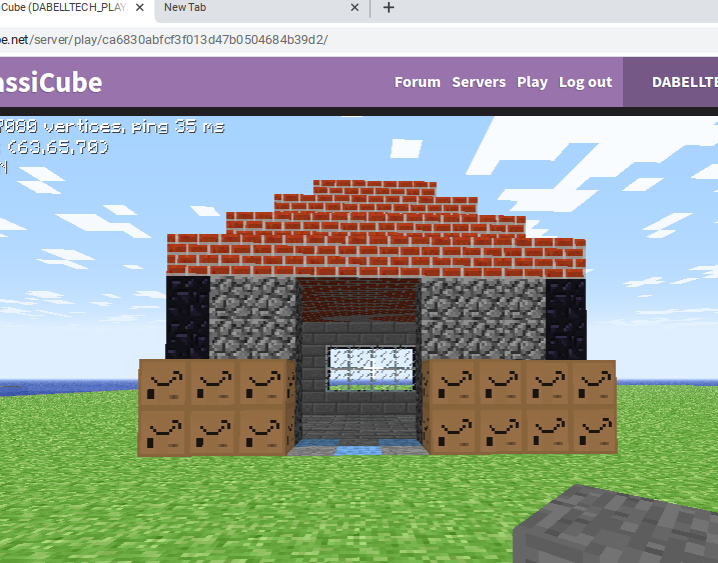Open the Forum link in the header

417,82
